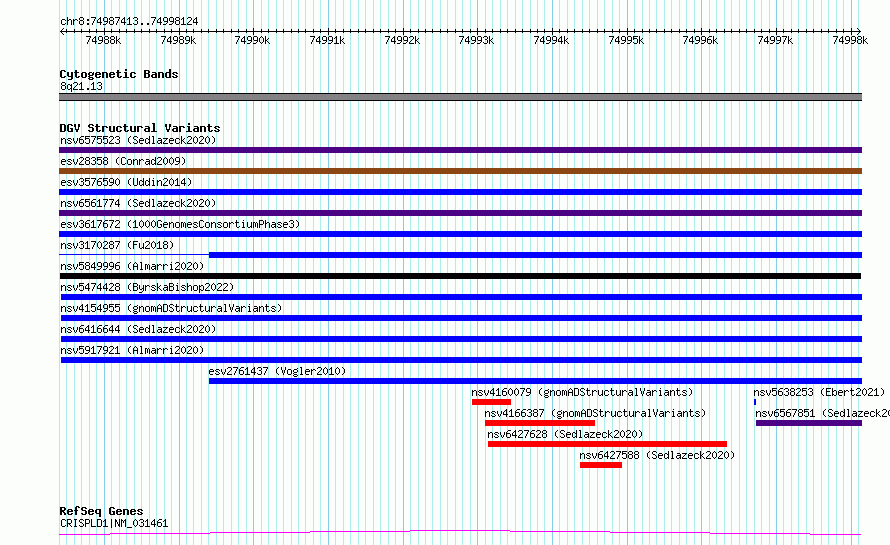Image resolution: width=890 pixels, height=545 pixels.
Task: Click the 74989k ruler tick label
Action: click(178, 40)
